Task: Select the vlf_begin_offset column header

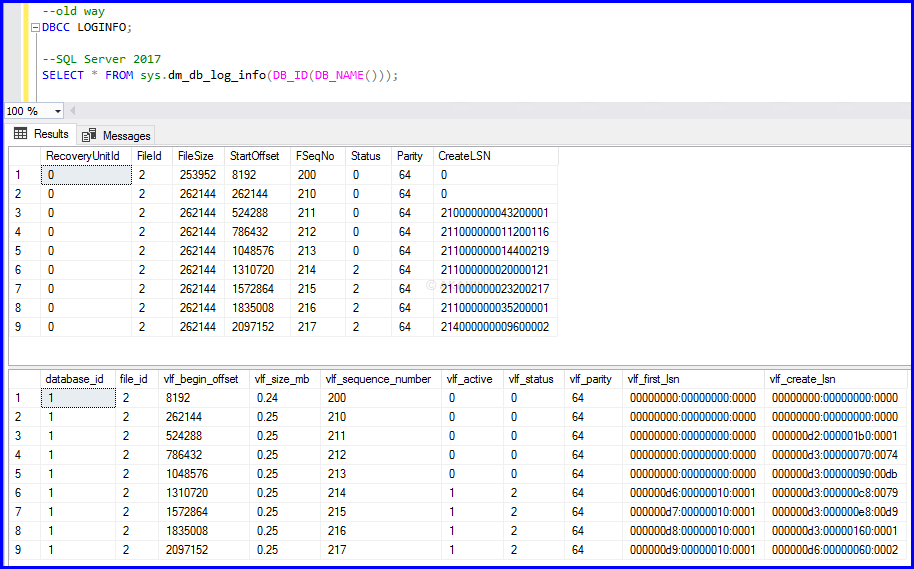Action: 203,380
